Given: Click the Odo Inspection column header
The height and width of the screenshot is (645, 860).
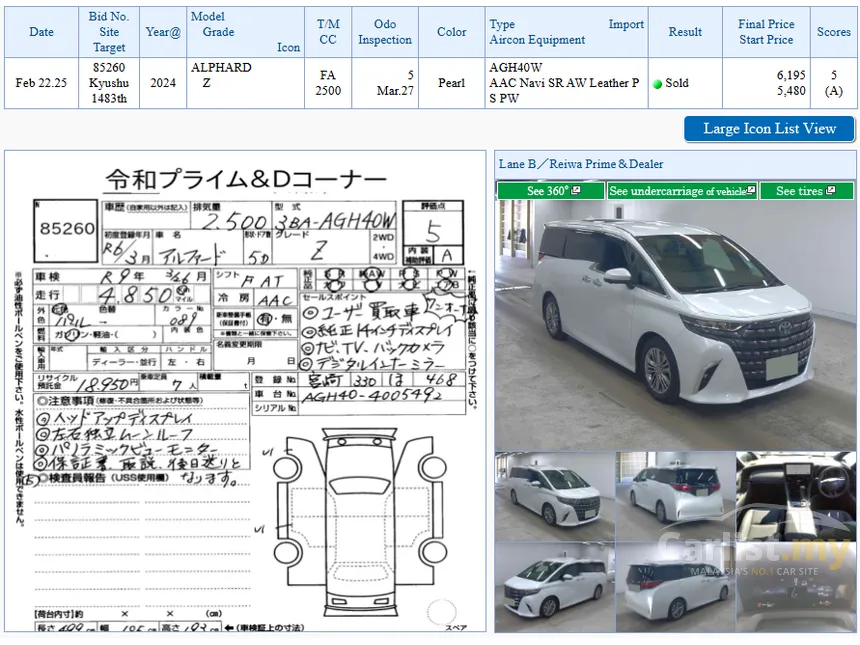Looking at the screenshot, I should (x=384, y=32).
